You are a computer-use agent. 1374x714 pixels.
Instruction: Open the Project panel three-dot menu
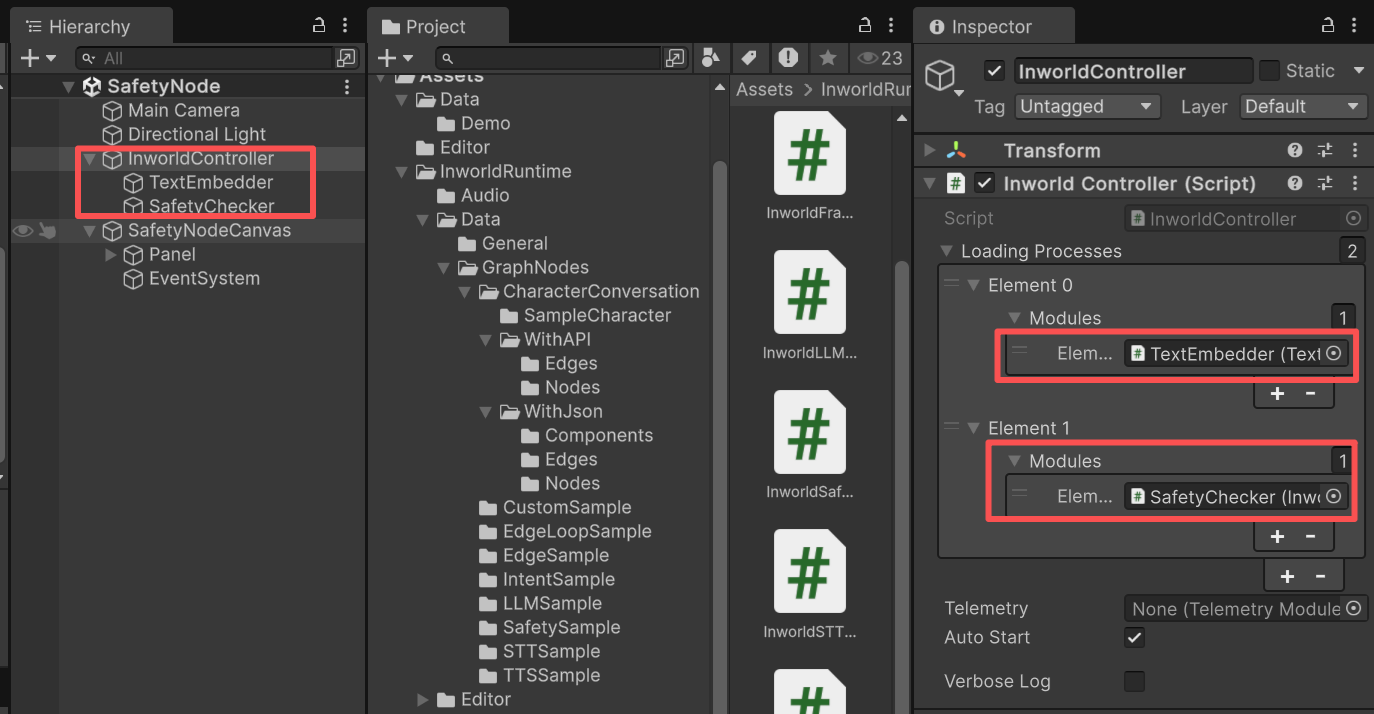(x=890, y=26)
